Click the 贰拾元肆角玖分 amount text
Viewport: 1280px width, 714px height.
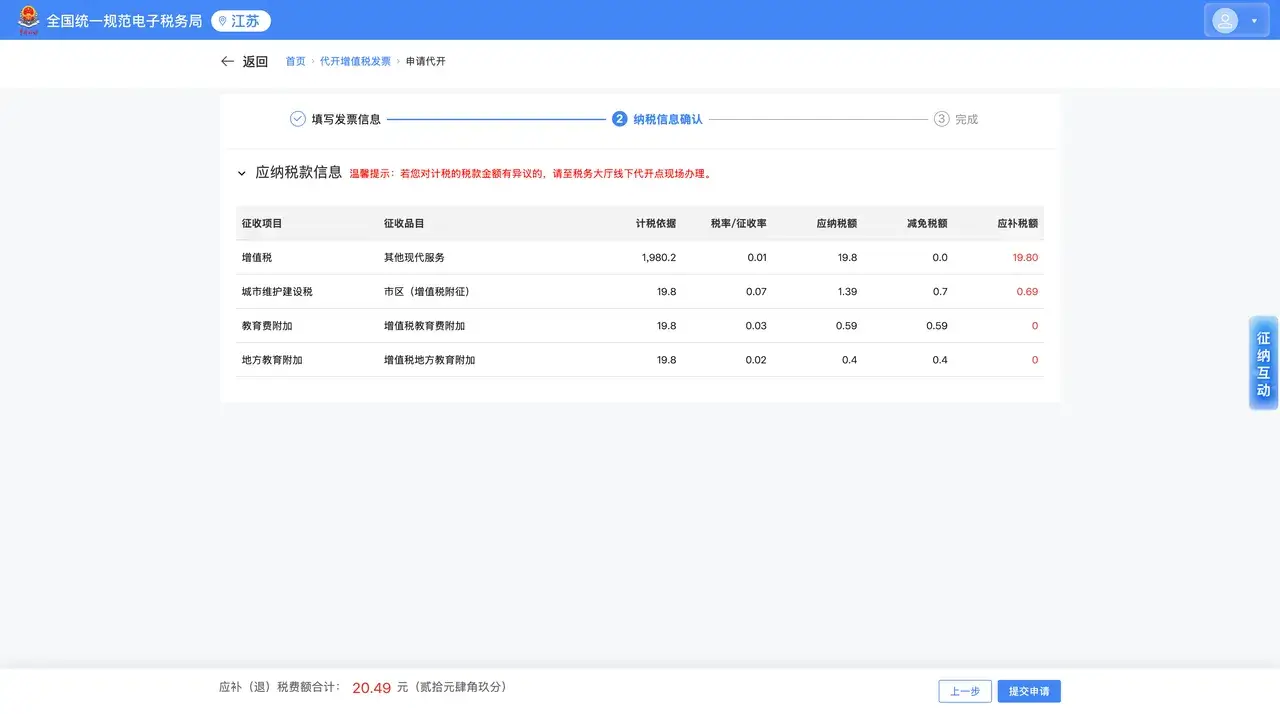460,688
